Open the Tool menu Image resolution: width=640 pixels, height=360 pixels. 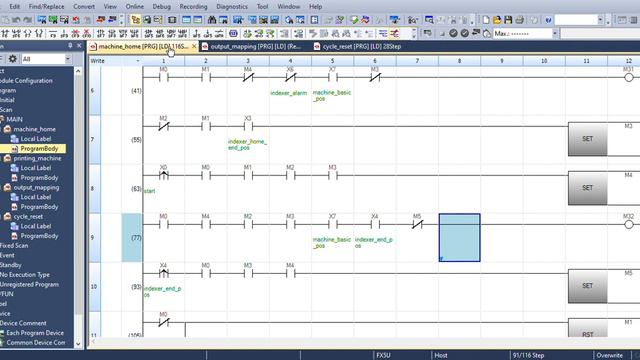pos(262,7)
